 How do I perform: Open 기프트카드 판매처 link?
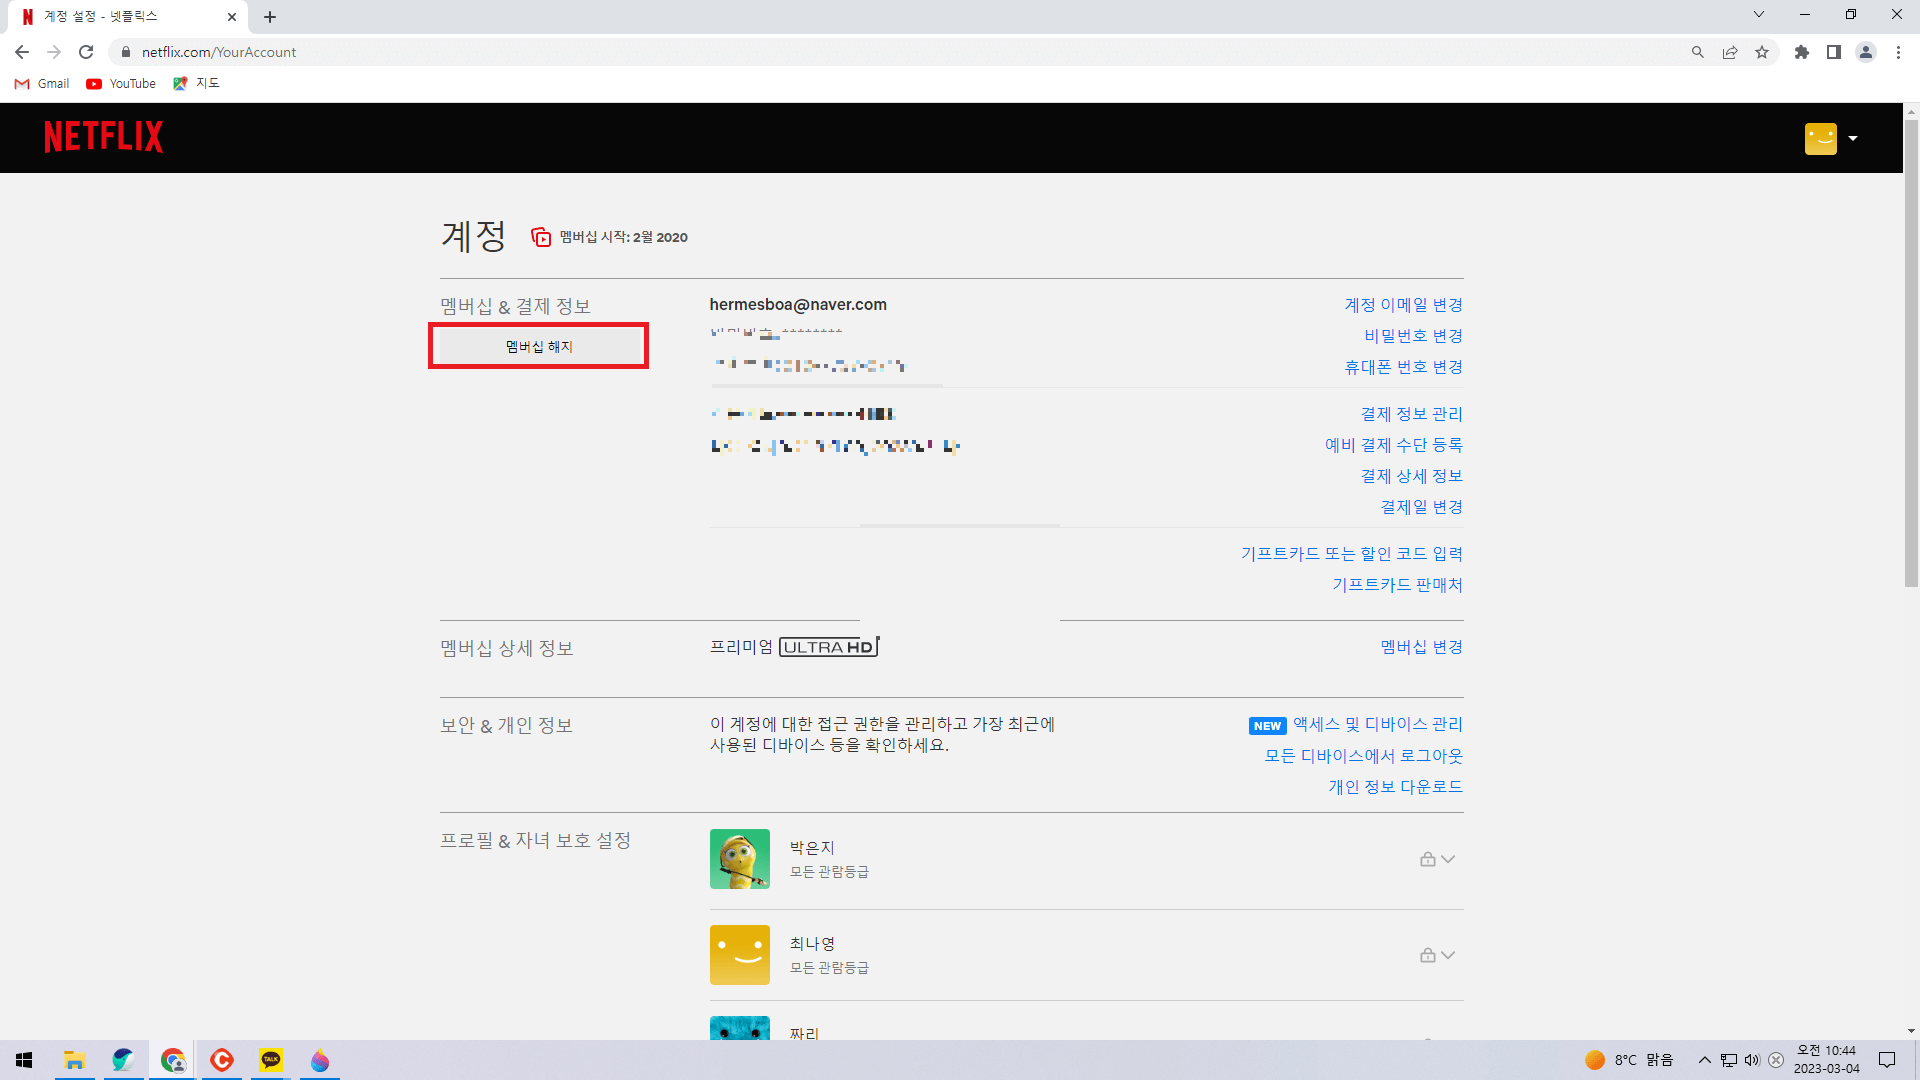(x=1397, y=585)
